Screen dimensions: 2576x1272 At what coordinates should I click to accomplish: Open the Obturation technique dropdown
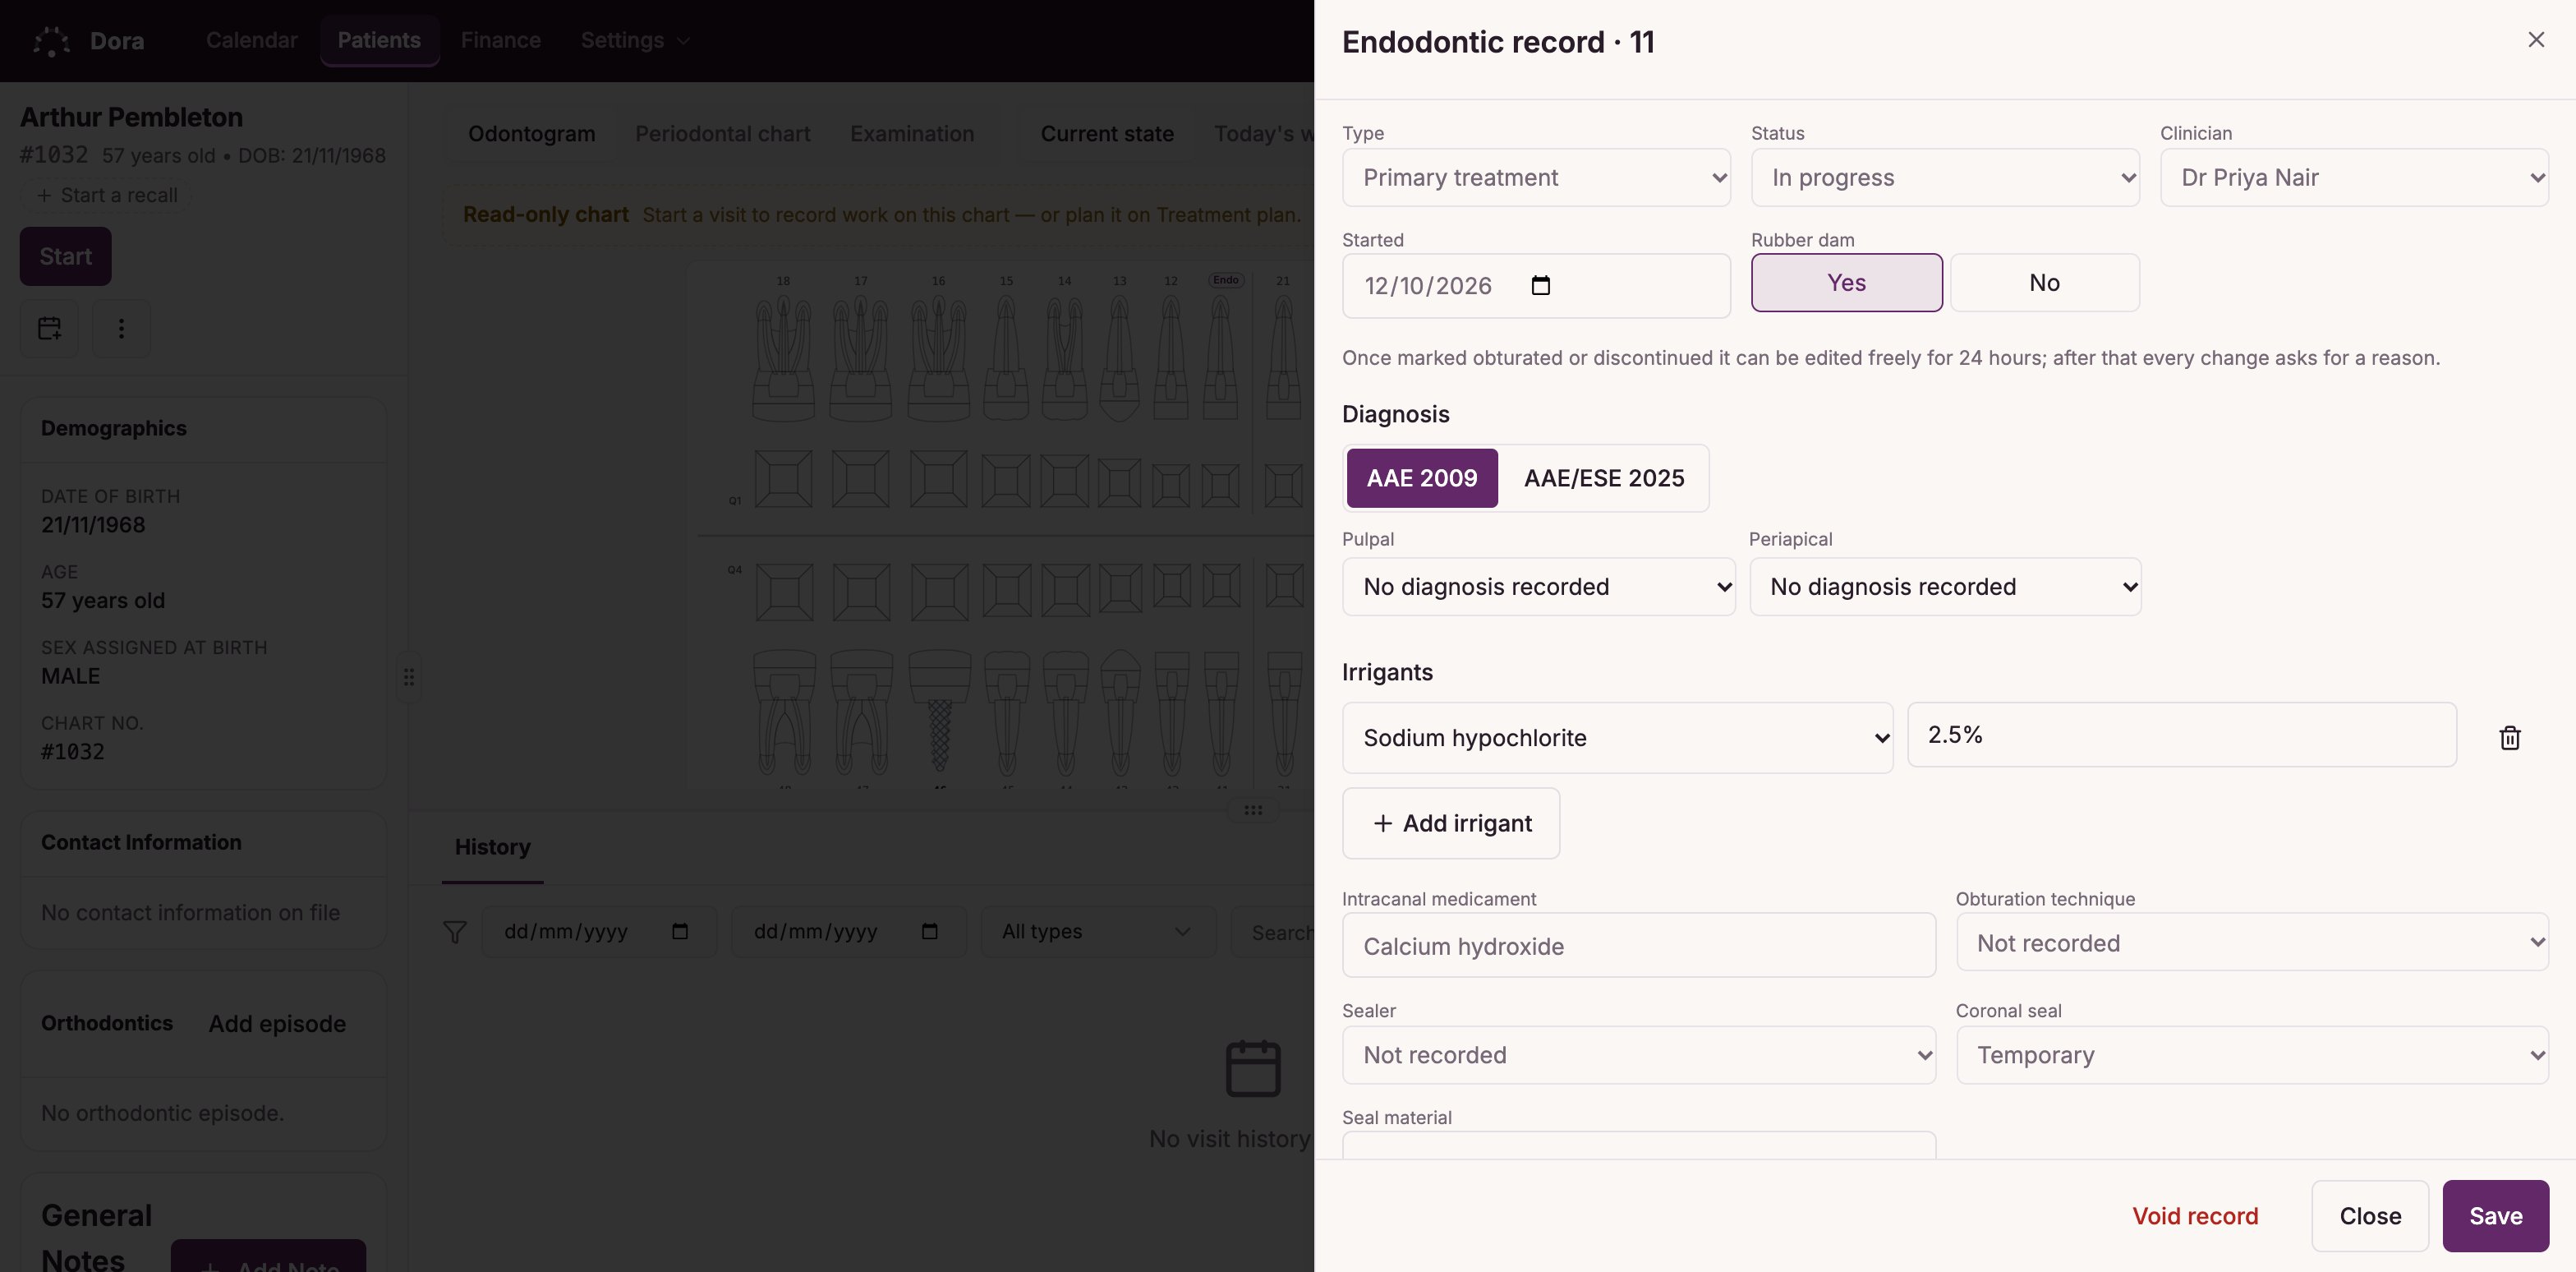[x=2252, y=942]
